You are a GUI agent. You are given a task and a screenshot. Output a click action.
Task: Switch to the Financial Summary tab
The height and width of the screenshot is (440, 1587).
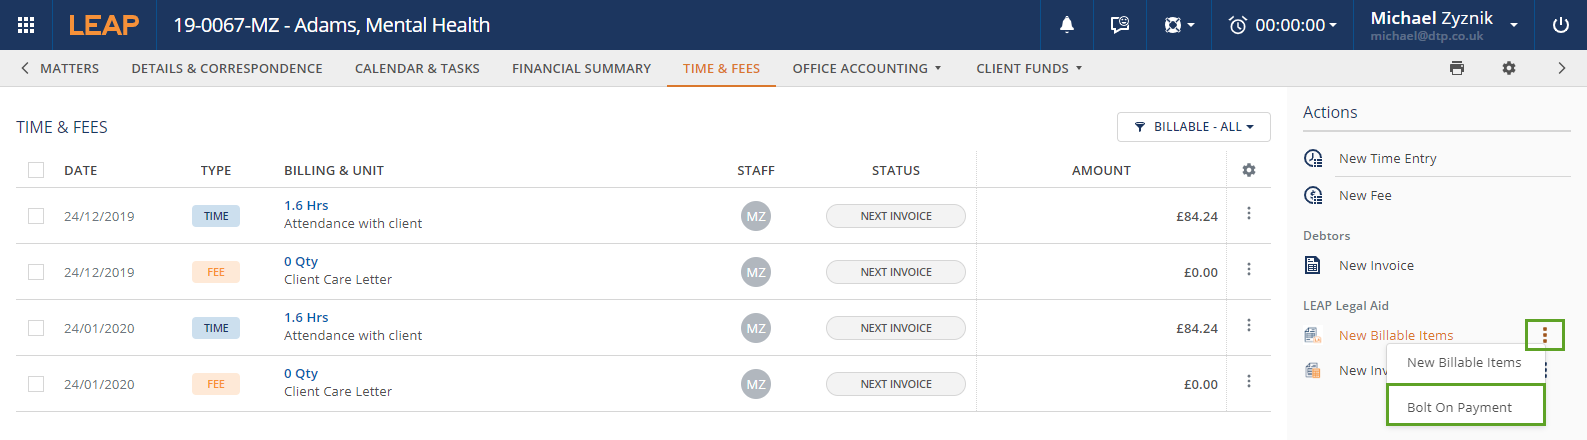(581, 68)
